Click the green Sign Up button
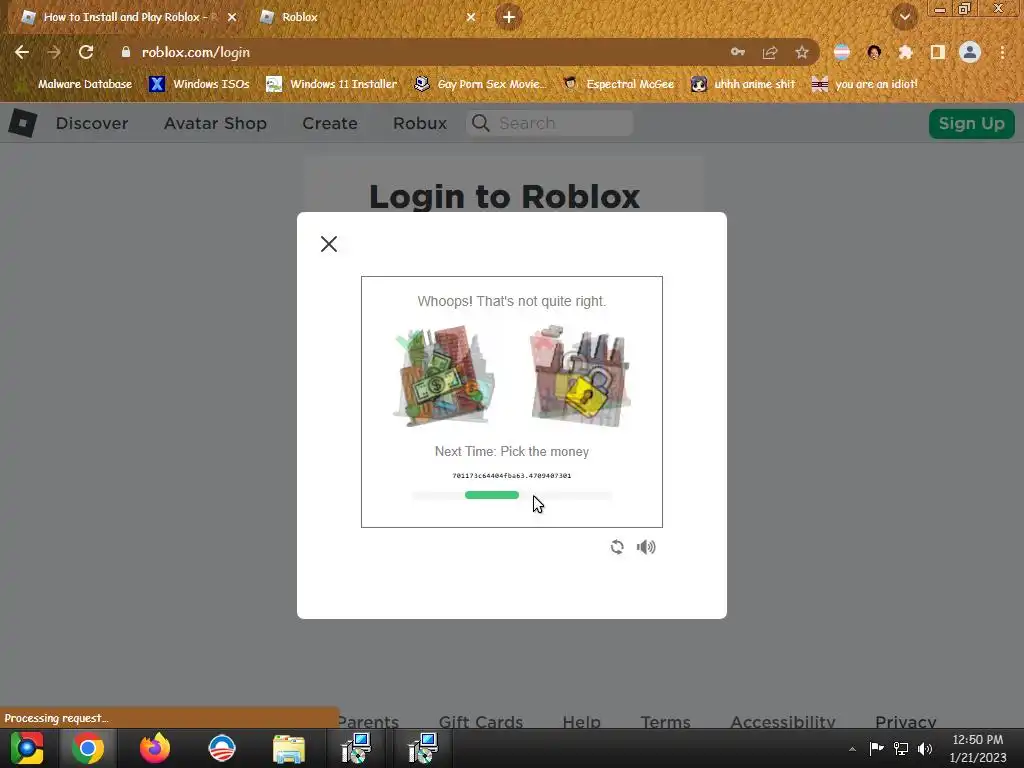1024x768 pixels. [971, 123]
